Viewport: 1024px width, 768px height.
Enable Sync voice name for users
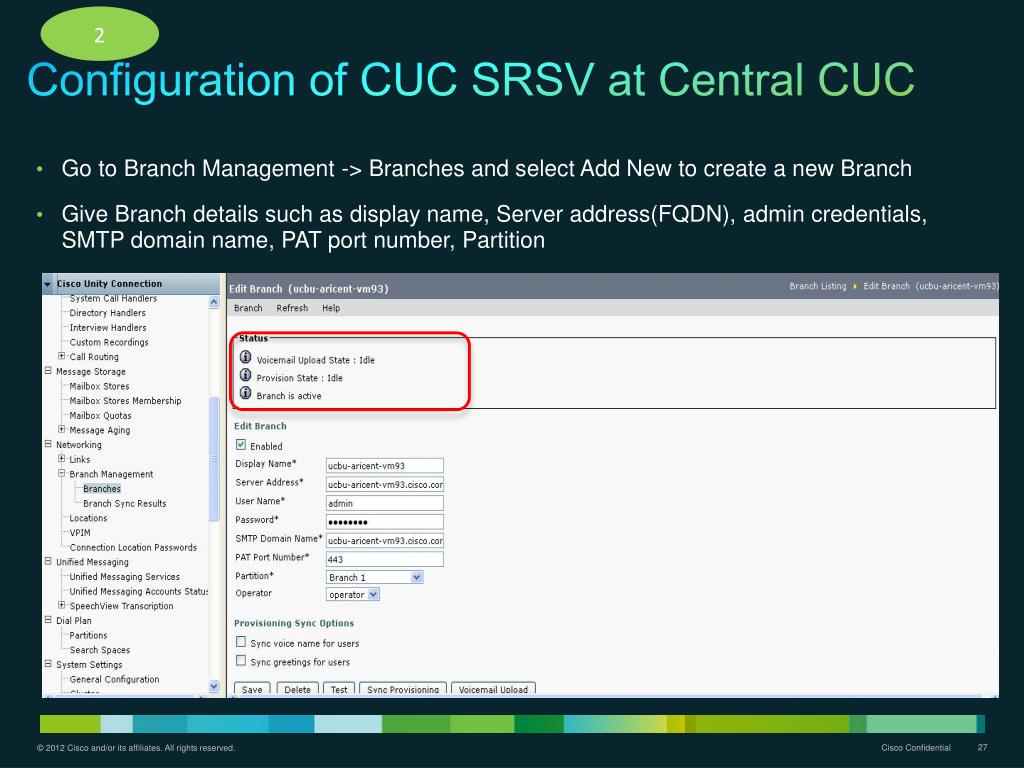pos(241,642)
